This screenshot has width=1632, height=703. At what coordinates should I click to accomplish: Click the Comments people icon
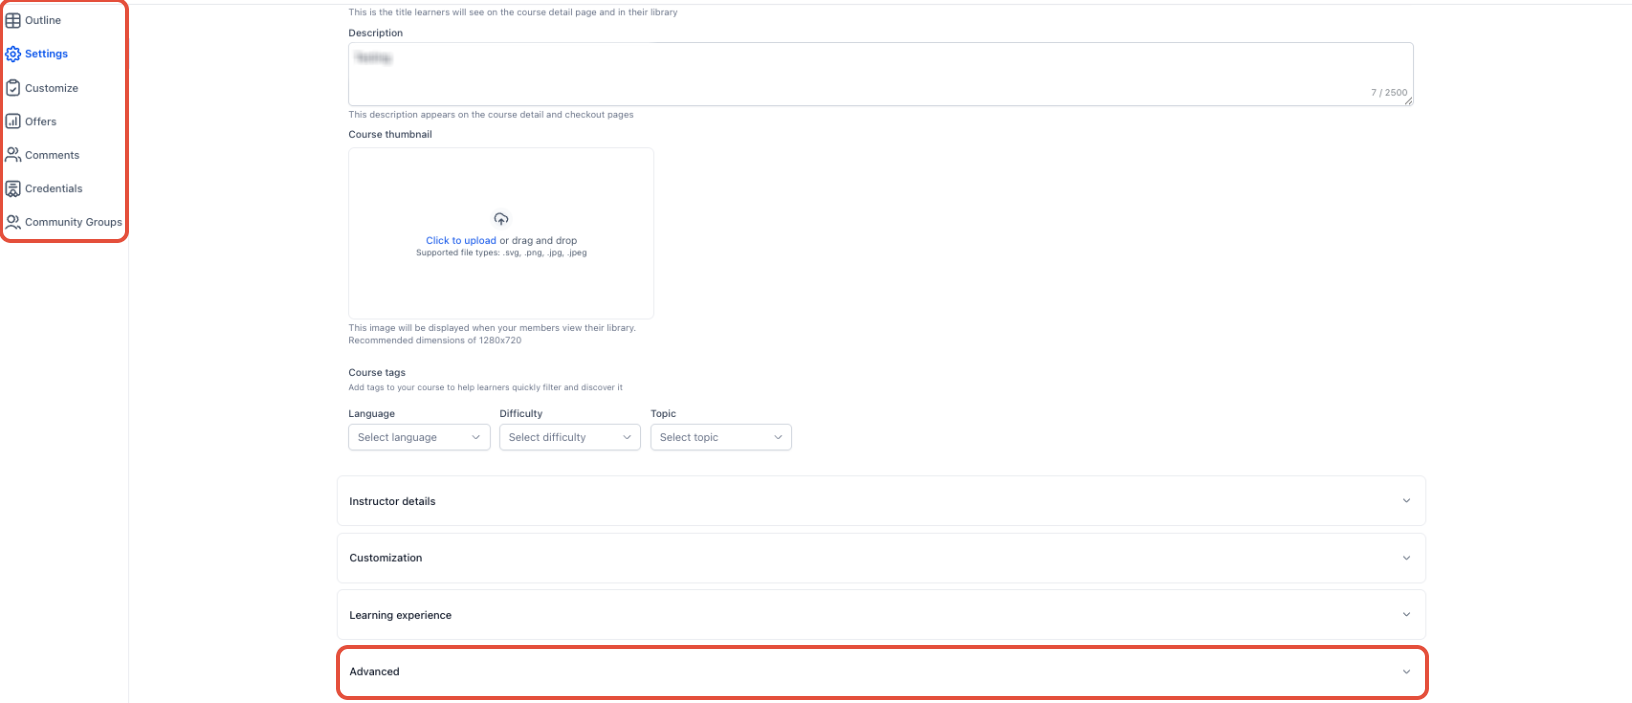pos(13,155)
